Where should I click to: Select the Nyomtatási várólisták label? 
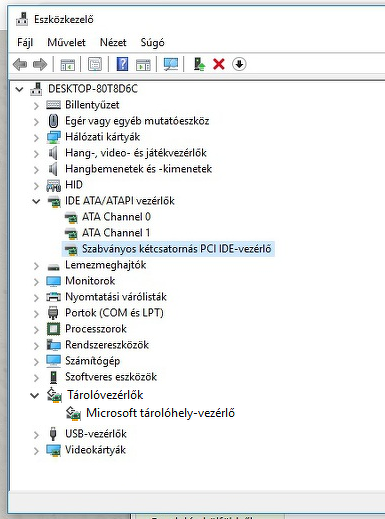[116, 297]
